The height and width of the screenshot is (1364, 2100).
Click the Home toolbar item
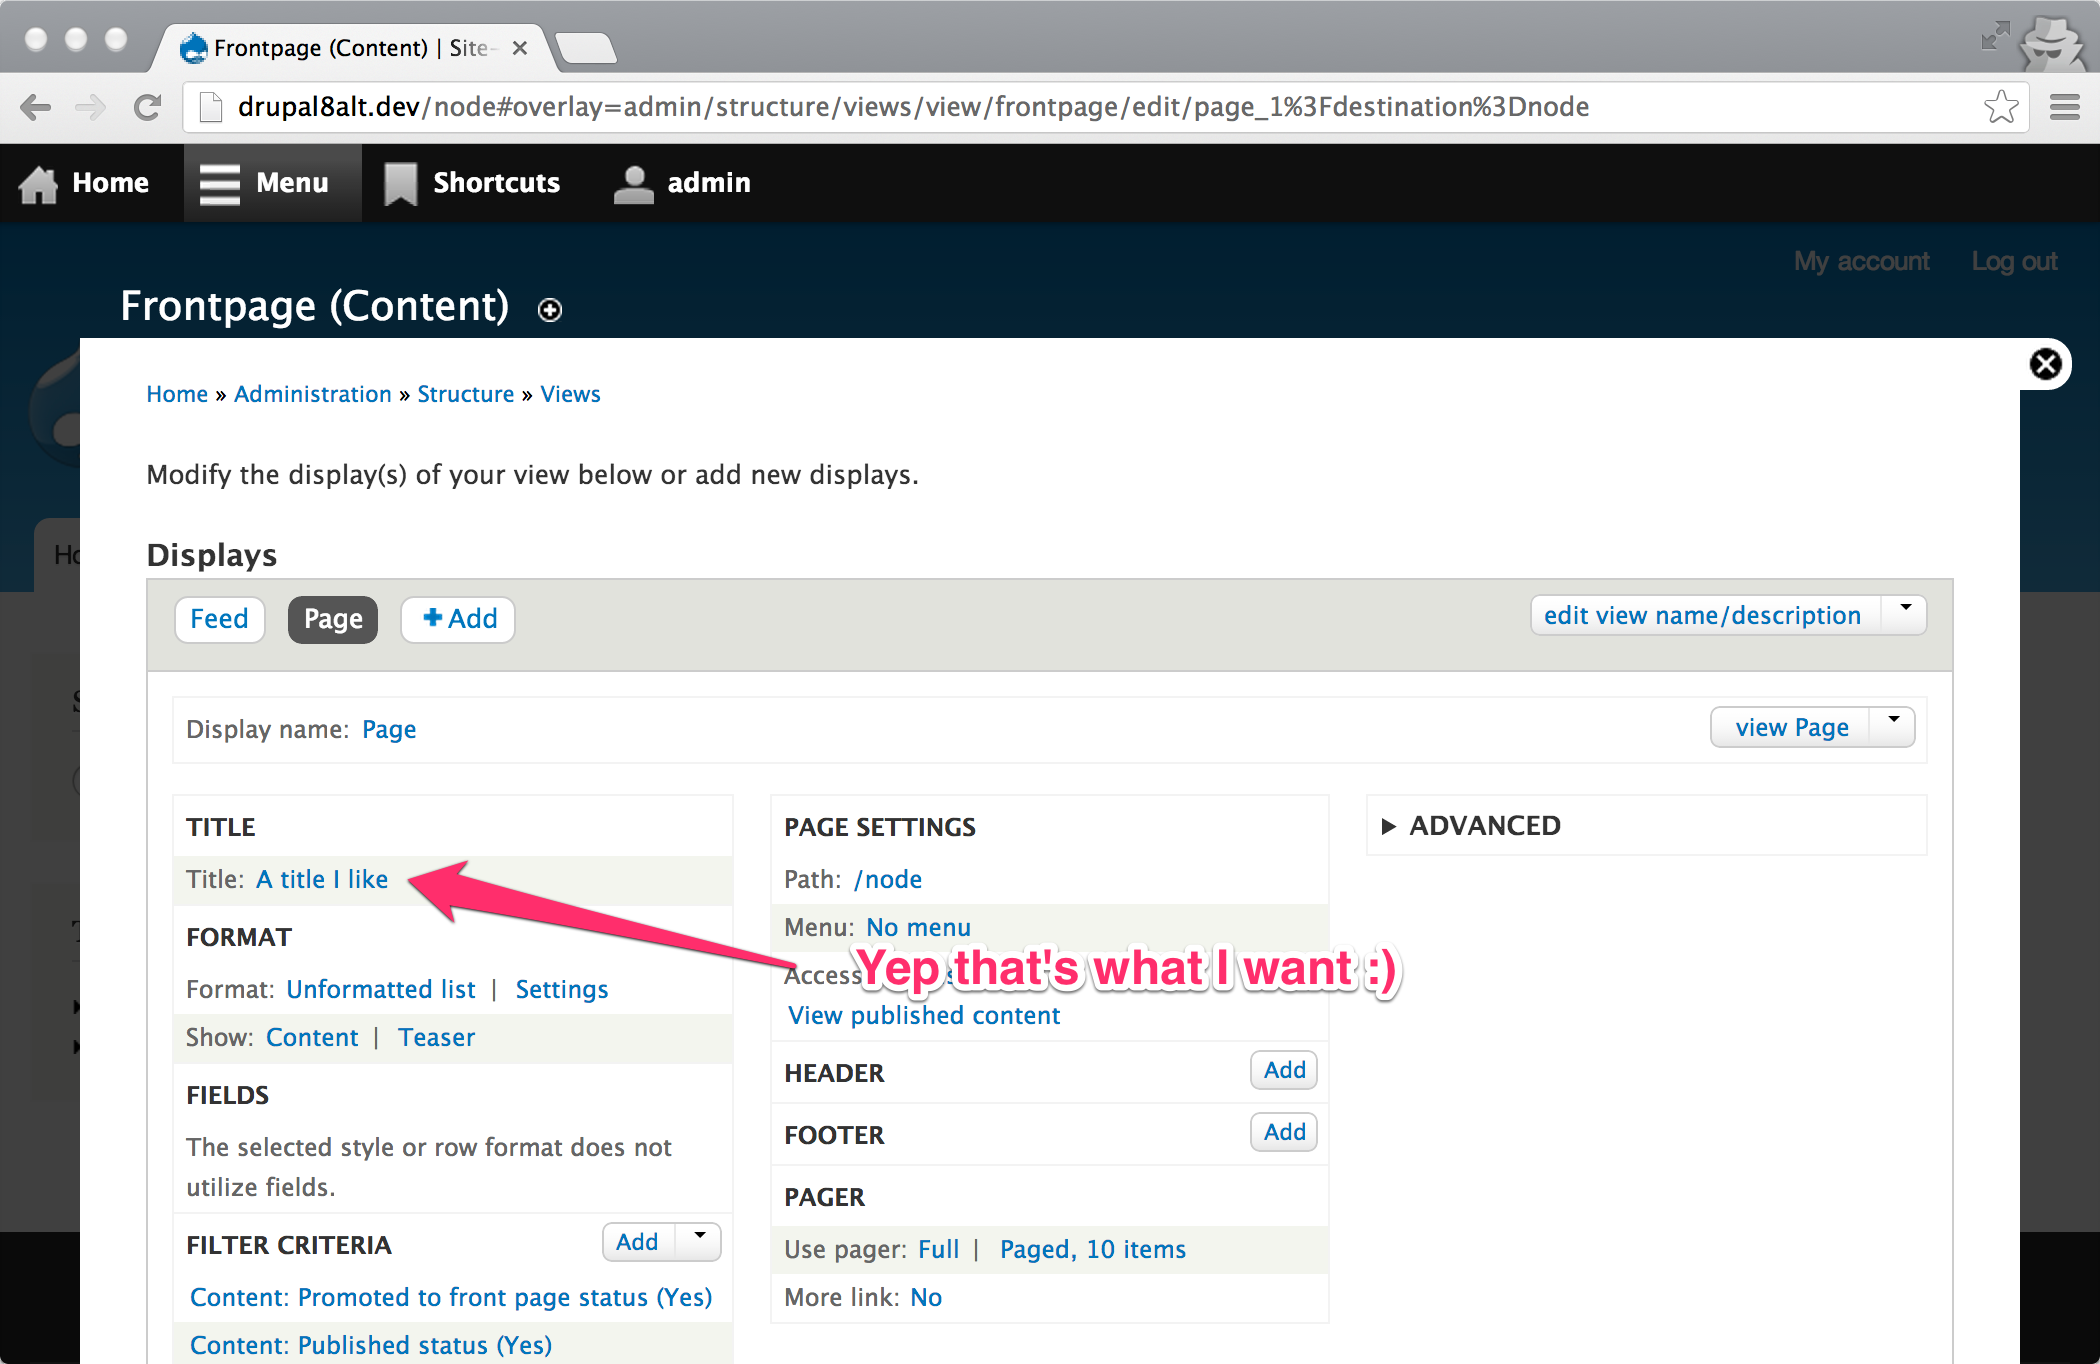(84, 183)
